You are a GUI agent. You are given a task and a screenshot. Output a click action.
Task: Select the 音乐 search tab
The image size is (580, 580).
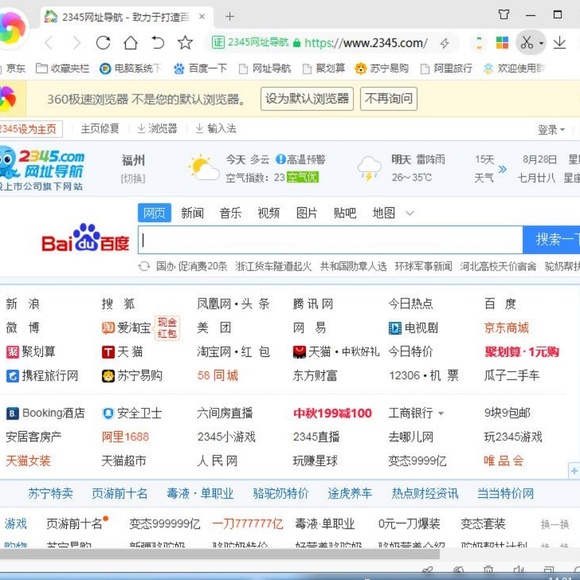230,213
